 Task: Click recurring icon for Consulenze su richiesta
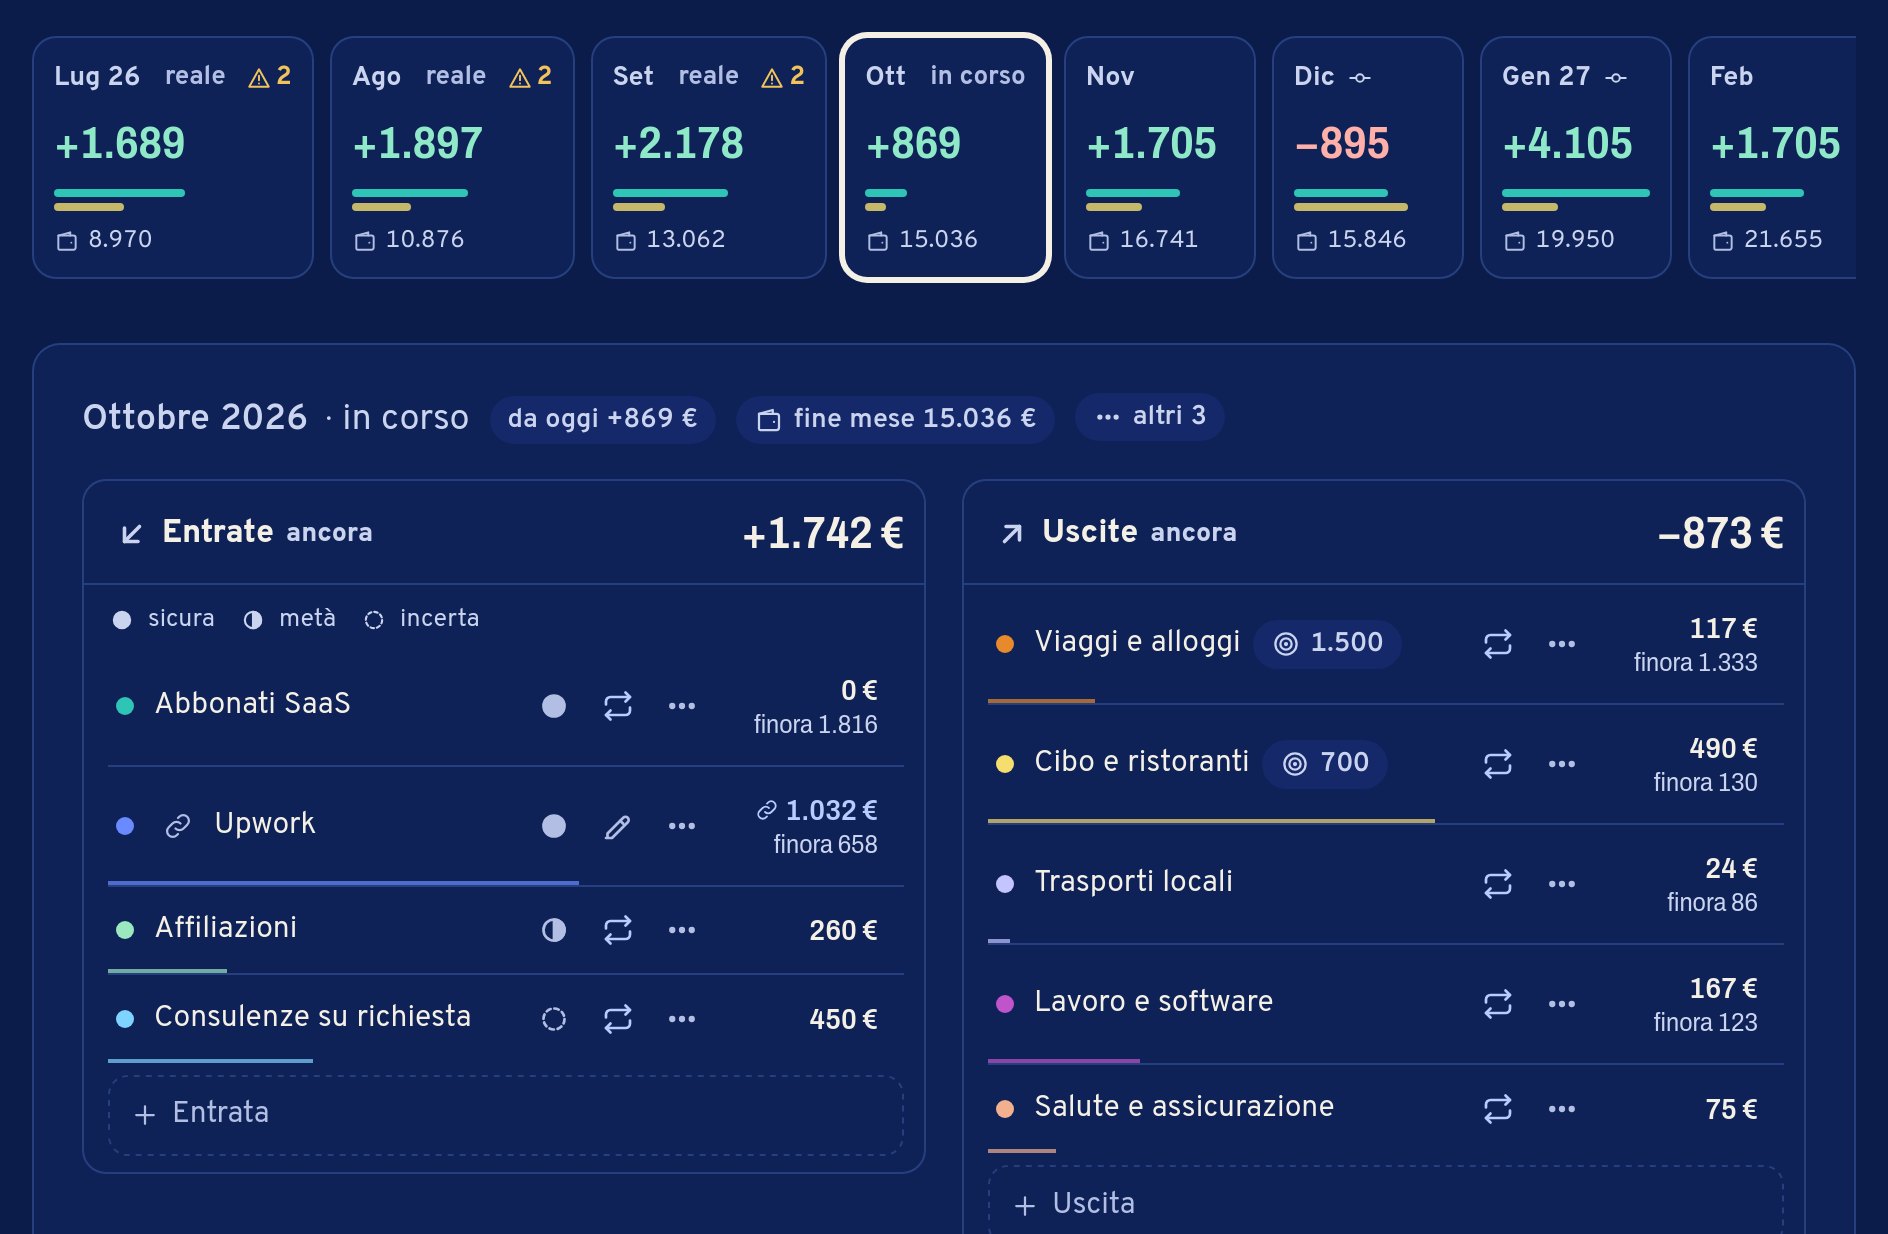tap(618, 1019)
